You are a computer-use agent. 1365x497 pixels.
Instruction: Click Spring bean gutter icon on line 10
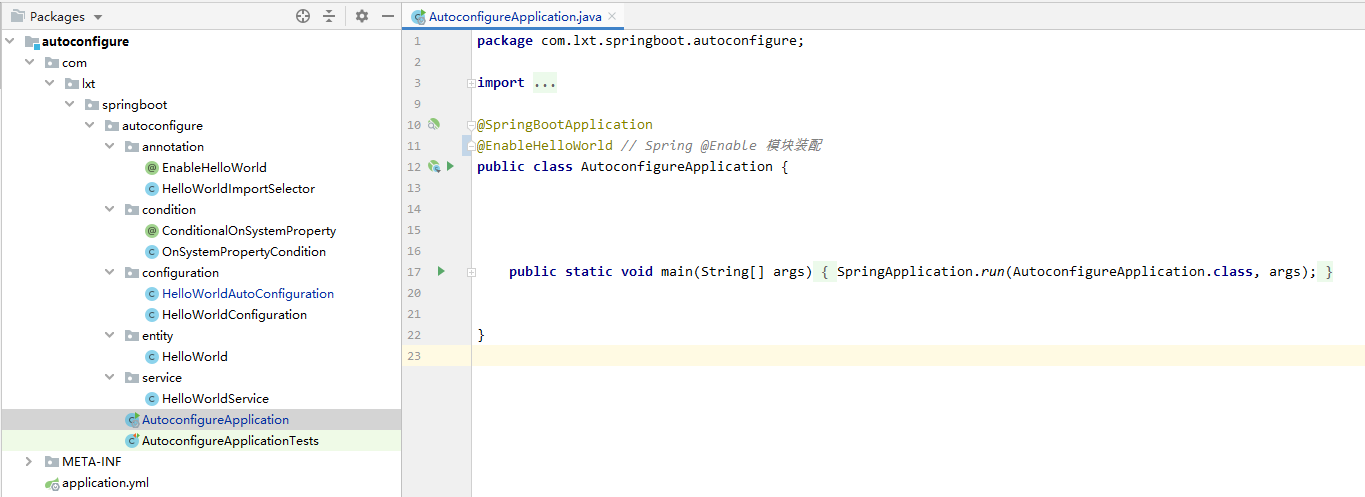pyautogui.click(x=434, y=124)
